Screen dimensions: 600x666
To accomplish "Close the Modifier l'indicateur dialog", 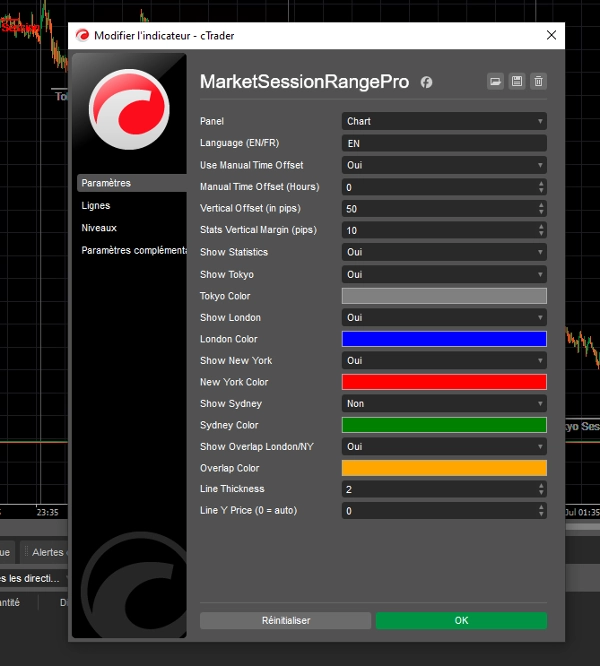I will click(x=551, y=35).
